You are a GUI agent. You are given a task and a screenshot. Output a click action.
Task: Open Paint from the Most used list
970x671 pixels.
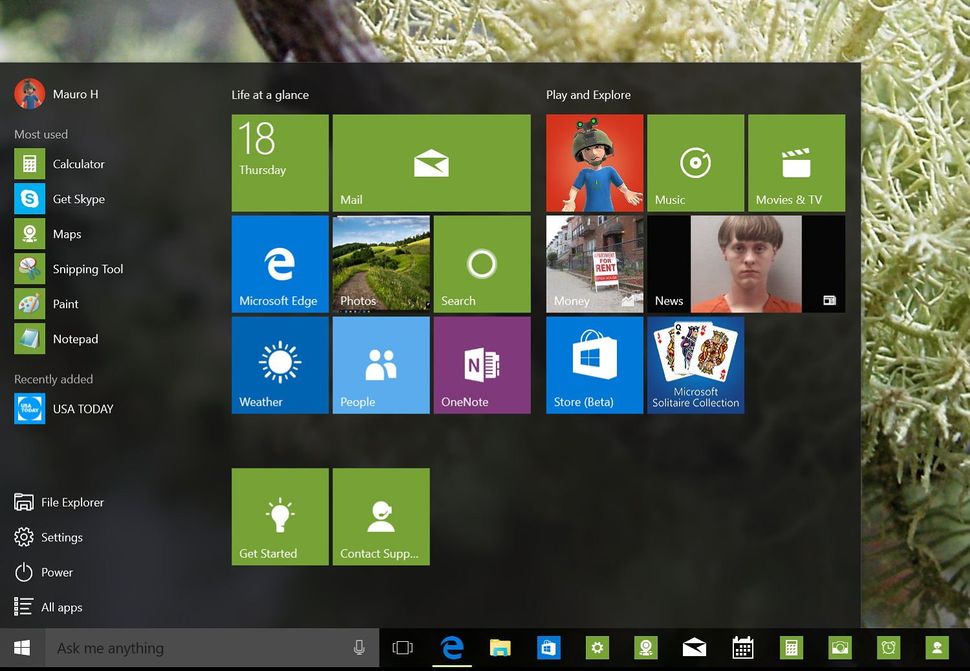coord(65,303)
